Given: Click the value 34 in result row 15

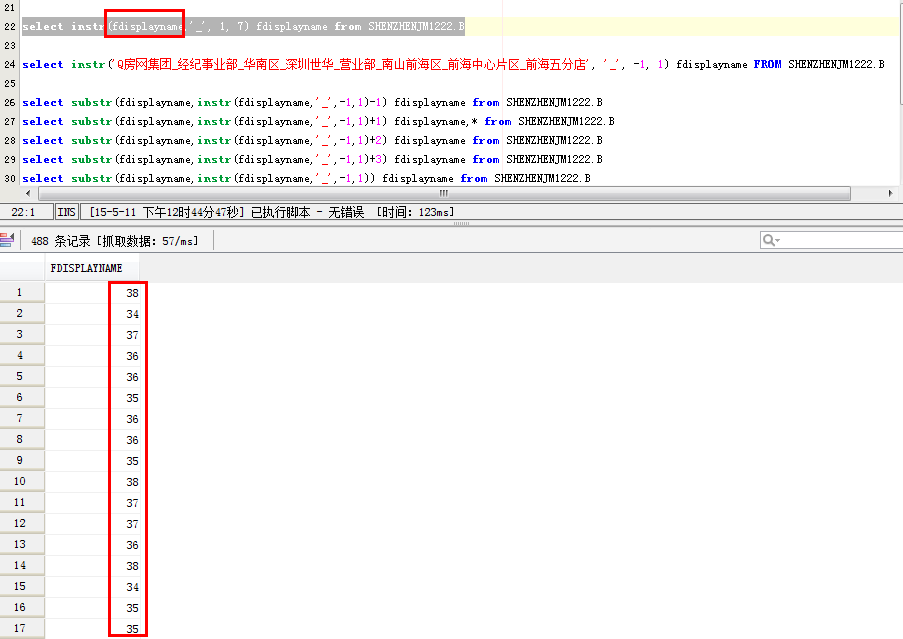Looking at the screenshot, I should point(132,587).
